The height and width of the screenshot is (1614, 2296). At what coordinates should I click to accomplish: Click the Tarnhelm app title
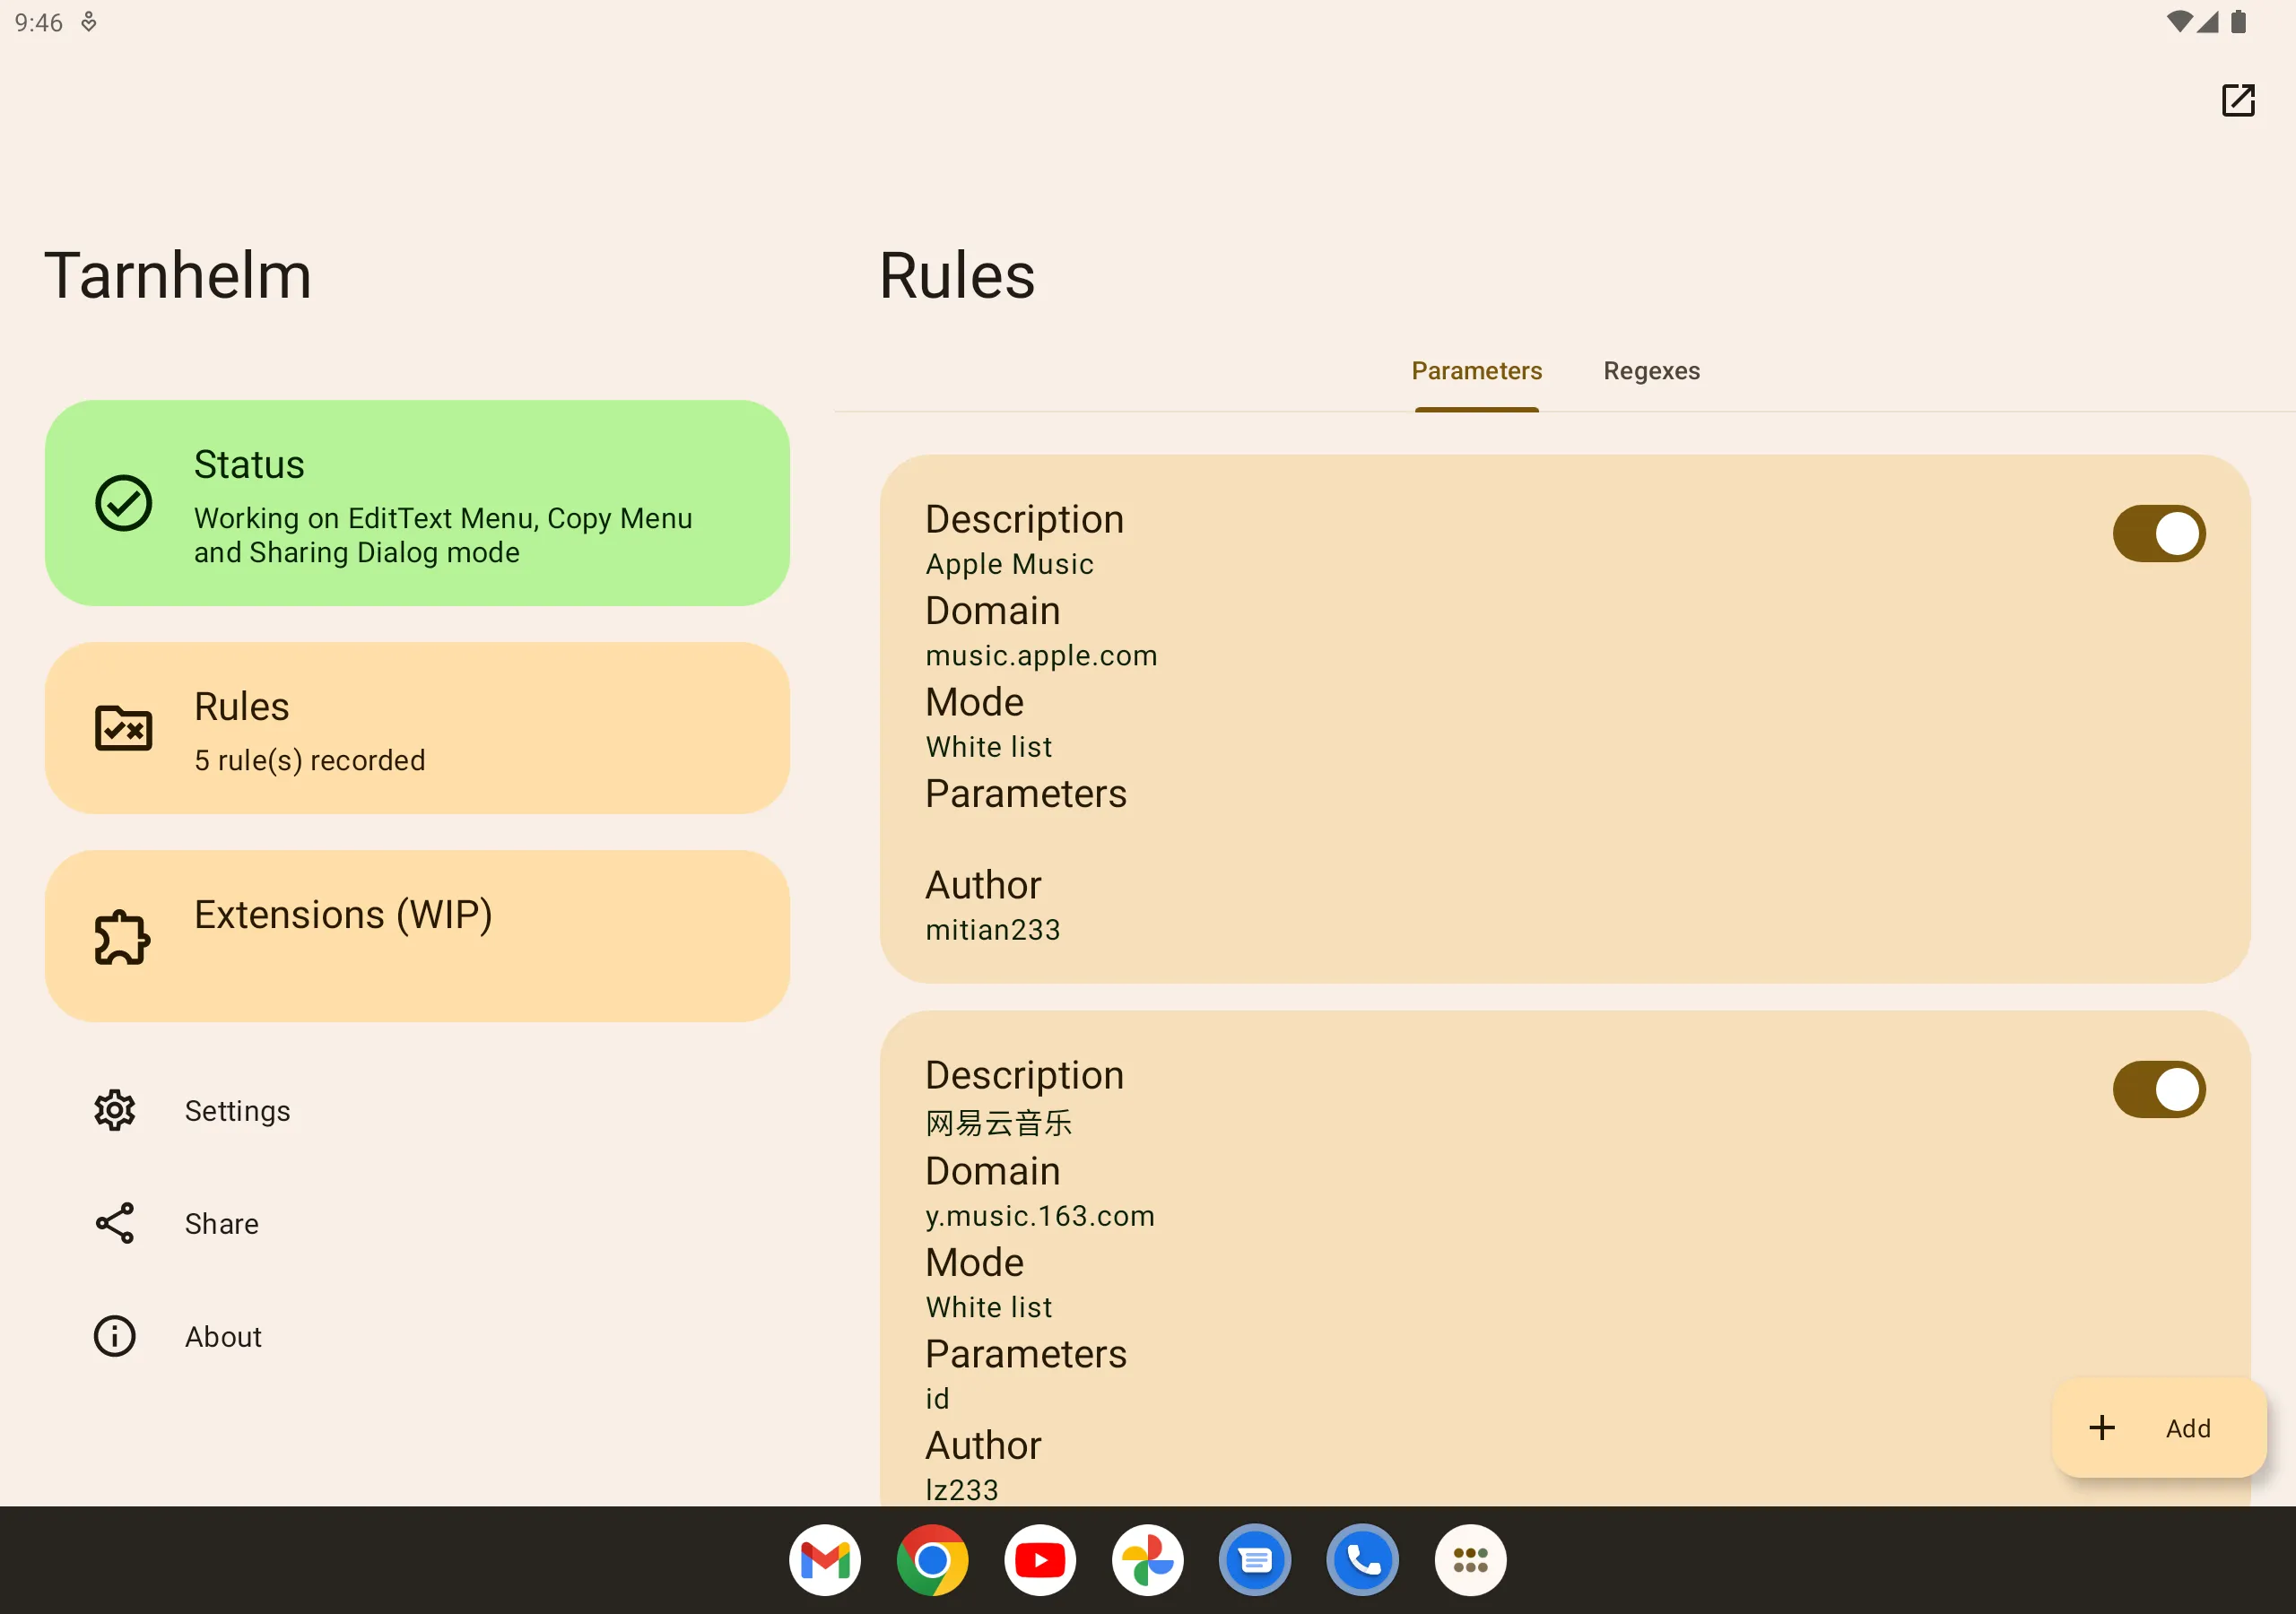point(178,275)
